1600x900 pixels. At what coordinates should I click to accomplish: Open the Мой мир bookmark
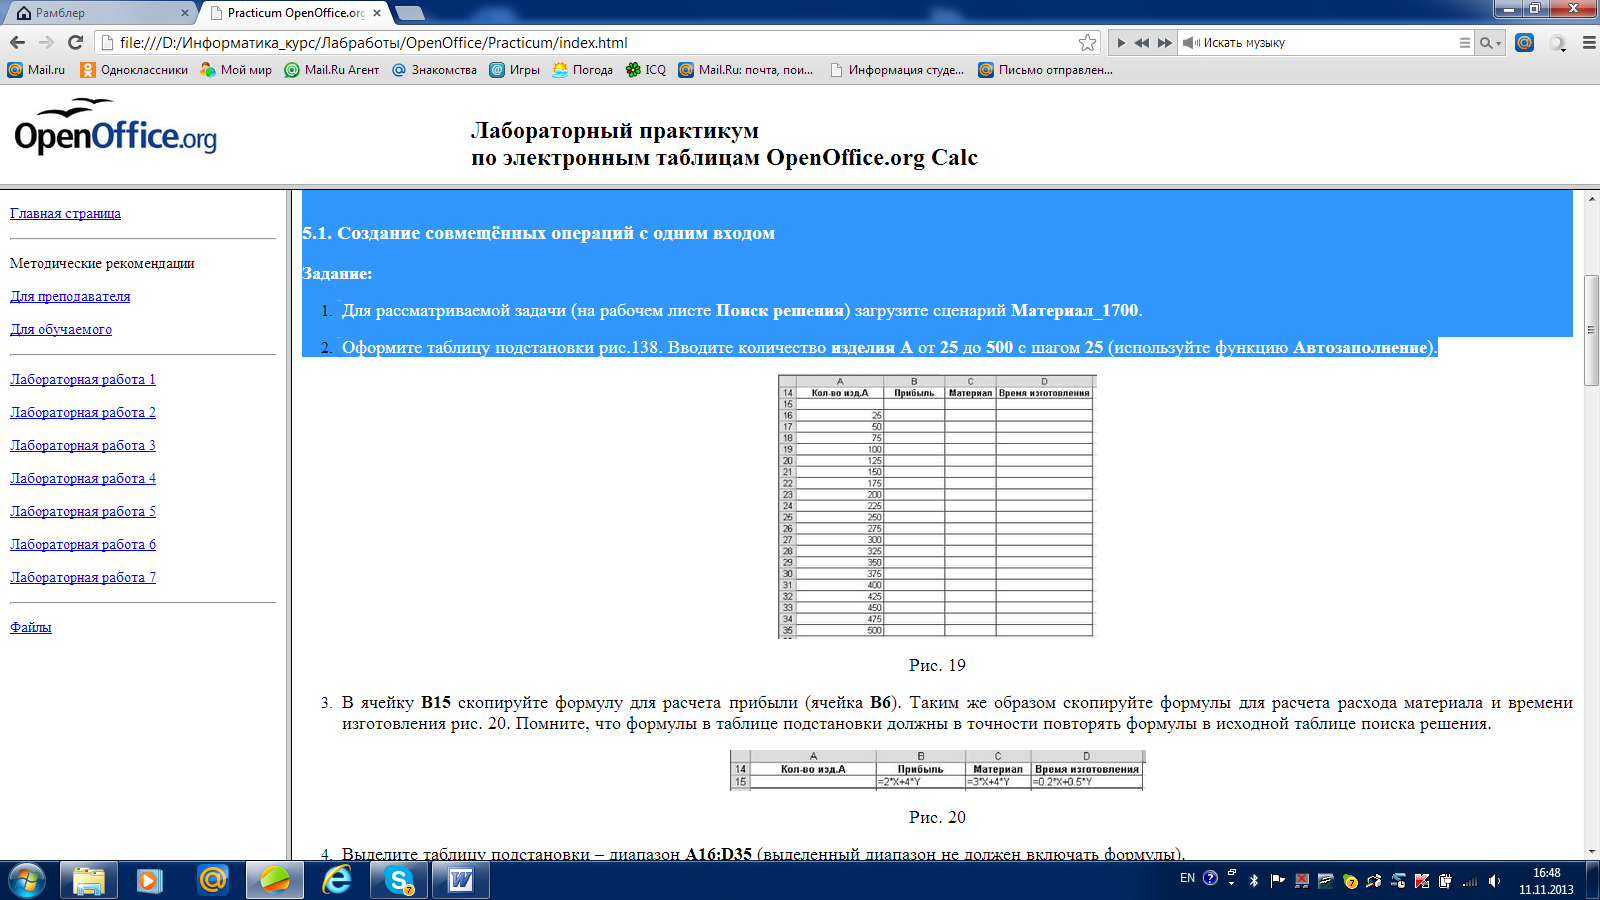[x=236, y=70]
